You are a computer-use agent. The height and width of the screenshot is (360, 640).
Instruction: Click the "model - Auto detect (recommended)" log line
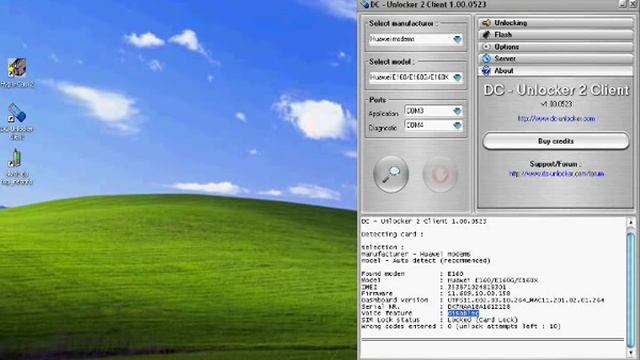tap(426, 260)
